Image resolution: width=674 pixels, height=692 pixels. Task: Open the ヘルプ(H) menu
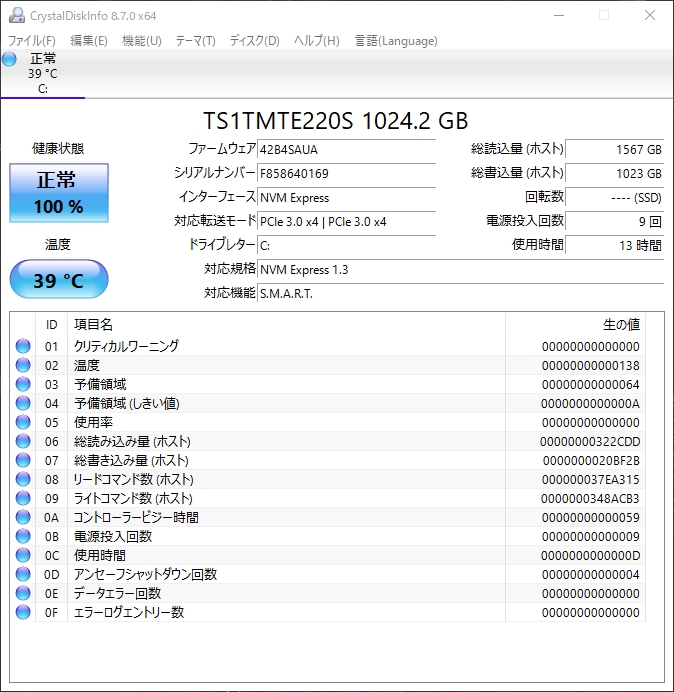click(x=316, y=41)
